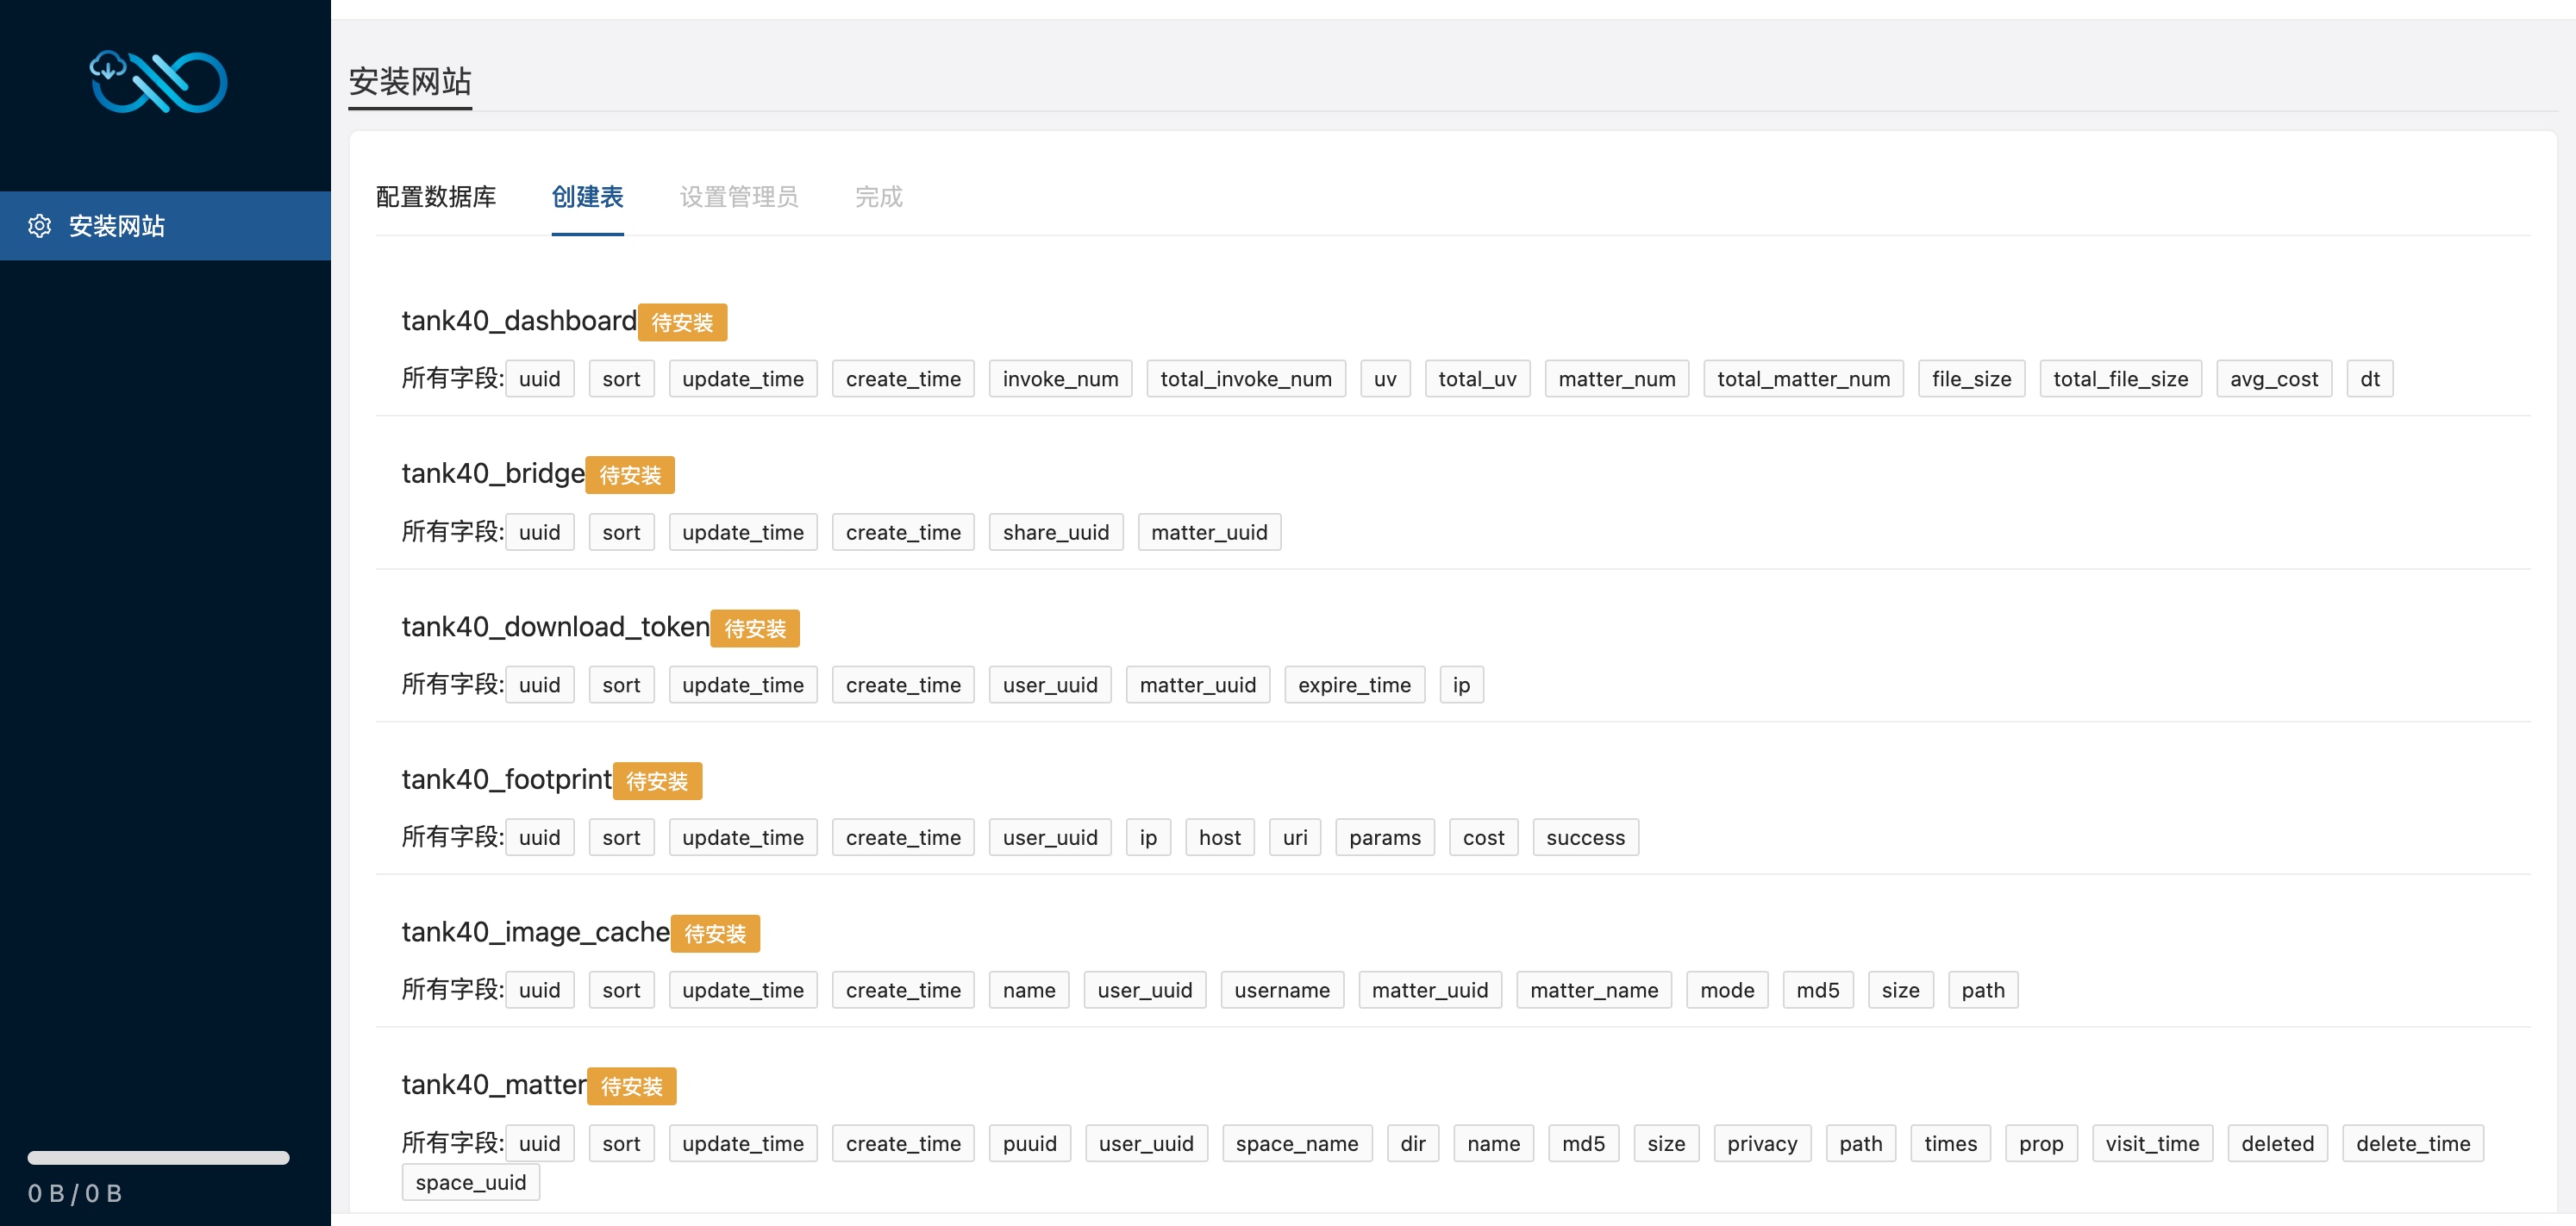This screenshot has height=1226, width=2576.
Task: Click the total_invoke_num field tag
Action: pos(1246,379)
